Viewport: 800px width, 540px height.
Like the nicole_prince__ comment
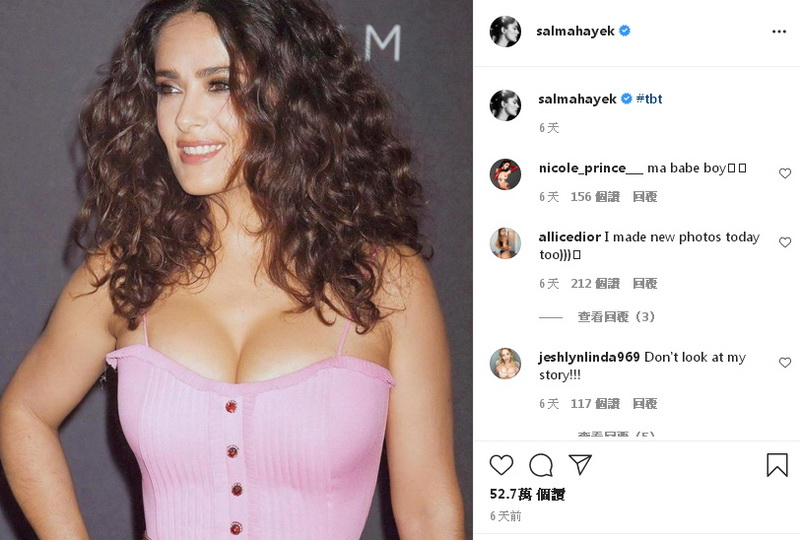tap(785, 174)
